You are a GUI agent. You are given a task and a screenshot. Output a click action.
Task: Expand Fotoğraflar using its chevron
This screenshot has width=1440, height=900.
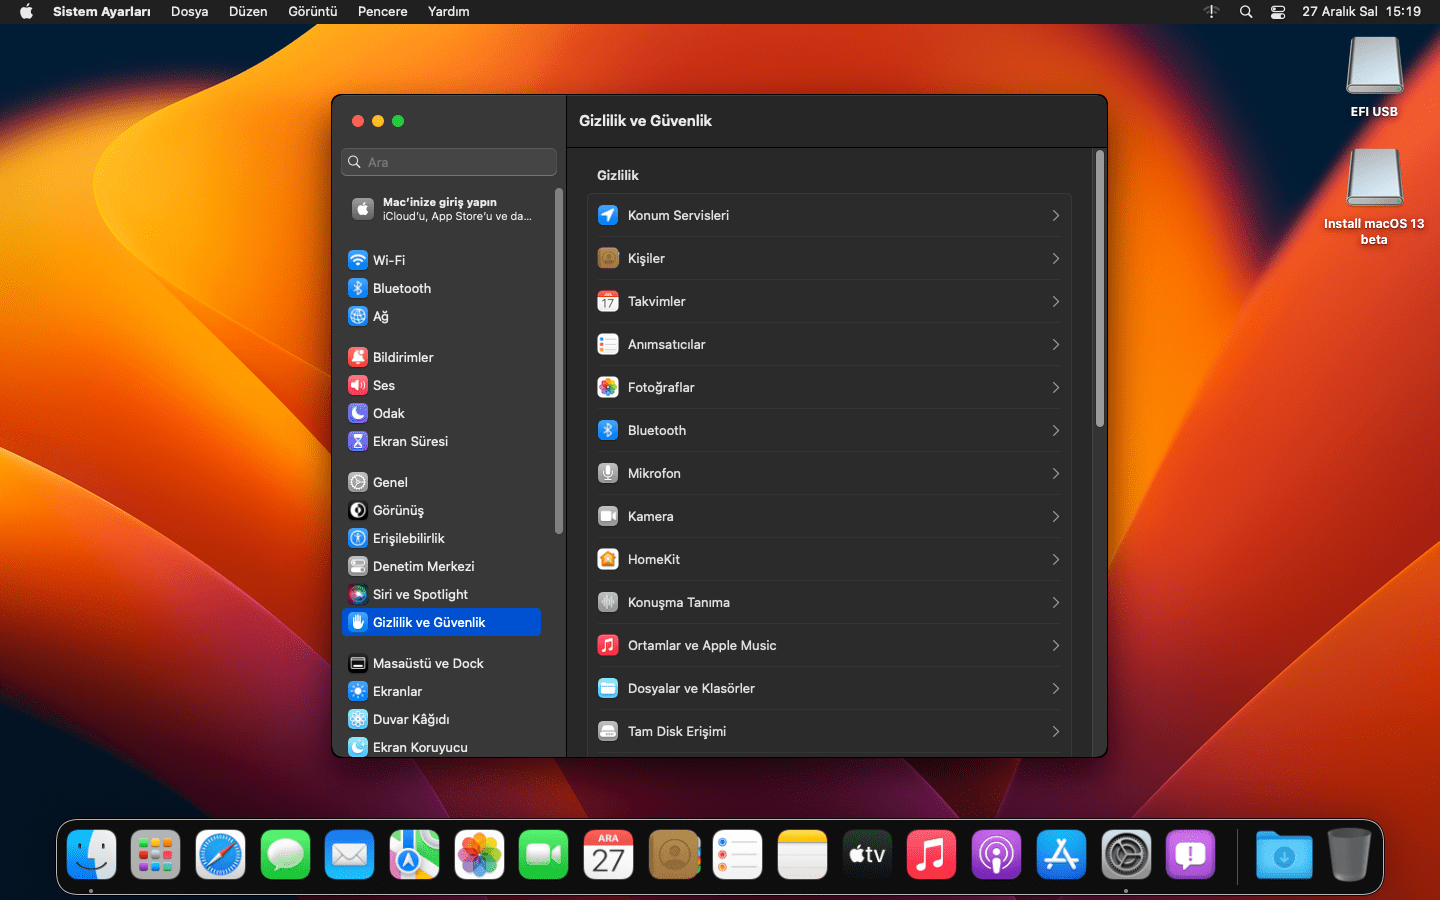[1055, 387]
